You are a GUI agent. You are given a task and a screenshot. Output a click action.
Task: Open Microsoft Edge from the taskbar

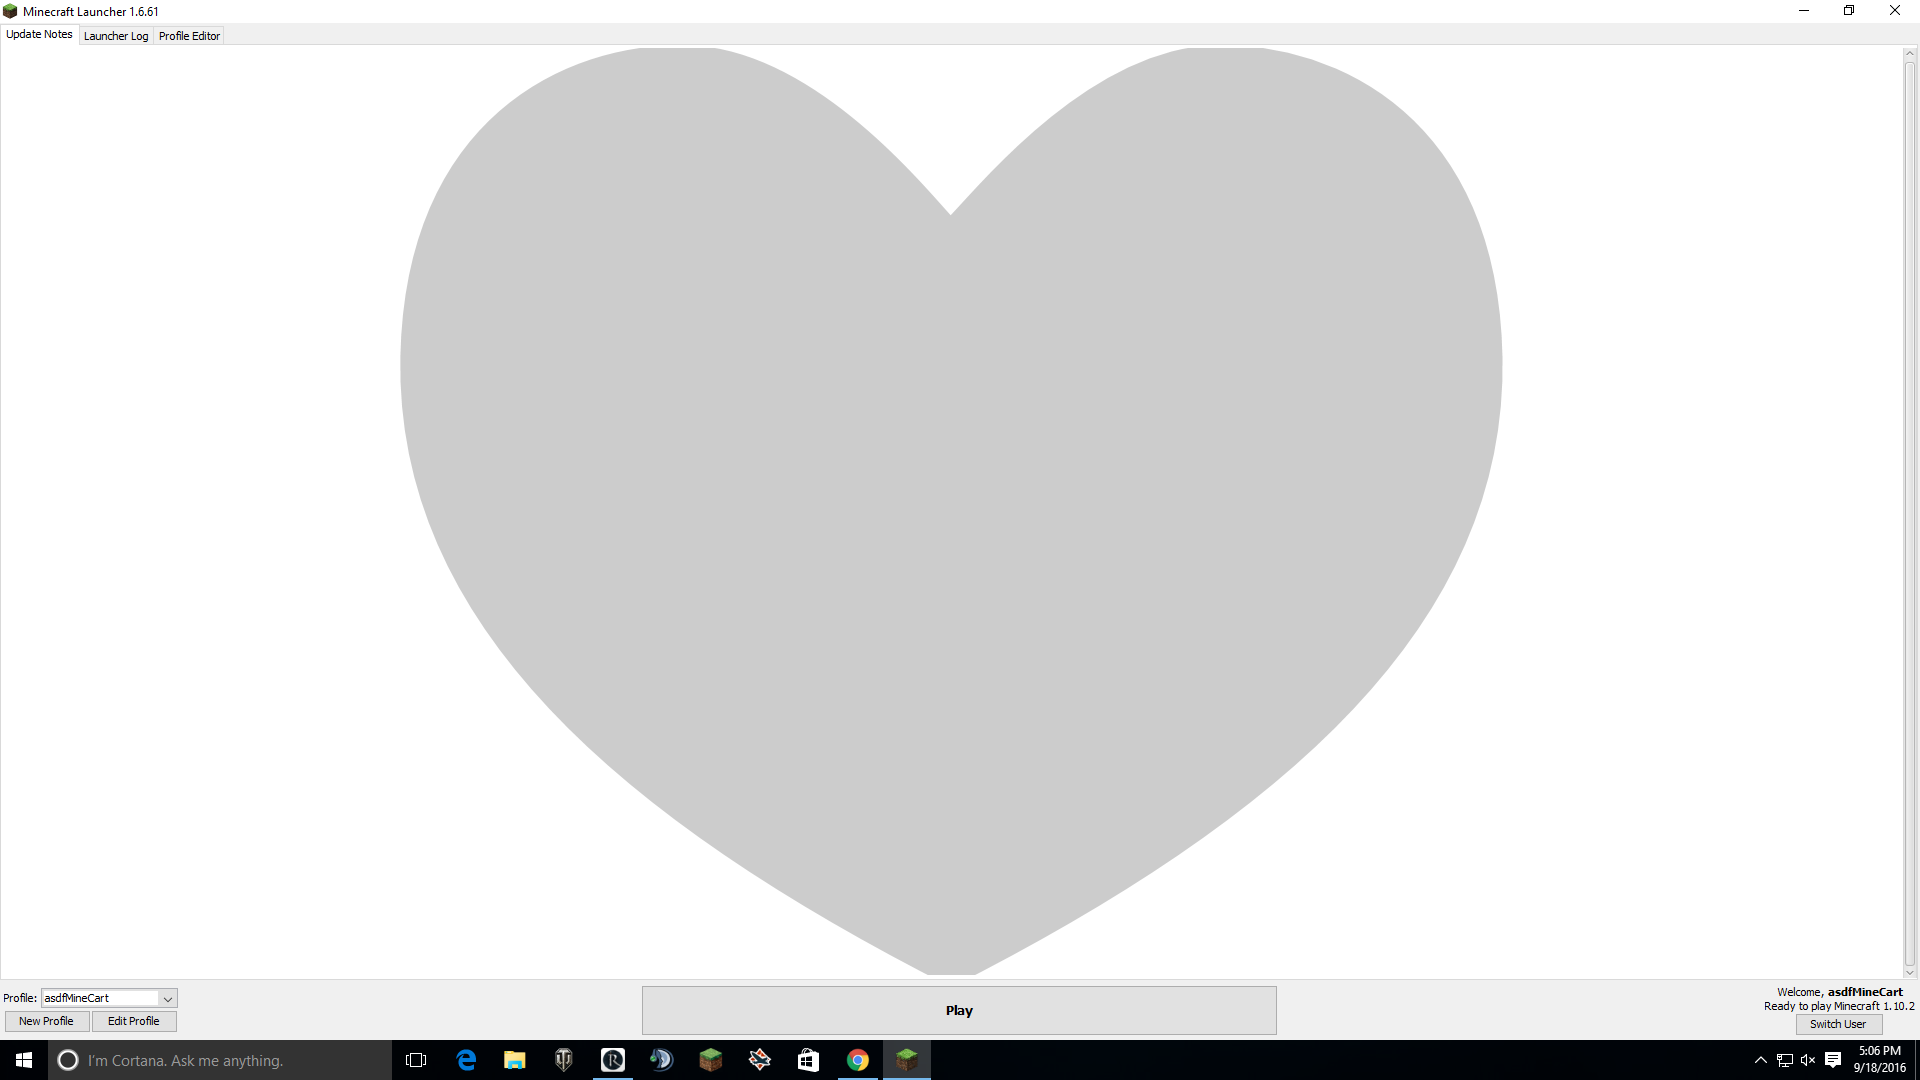[x=466, y=1060]
